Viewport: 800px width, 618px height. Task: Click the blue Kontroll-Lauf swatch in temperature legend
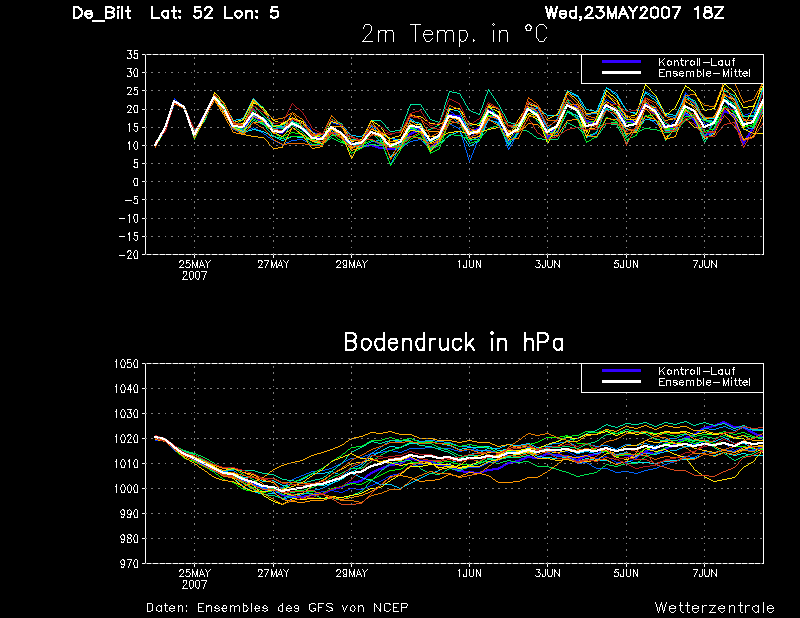pyautogui.click(x=621, y=62)
